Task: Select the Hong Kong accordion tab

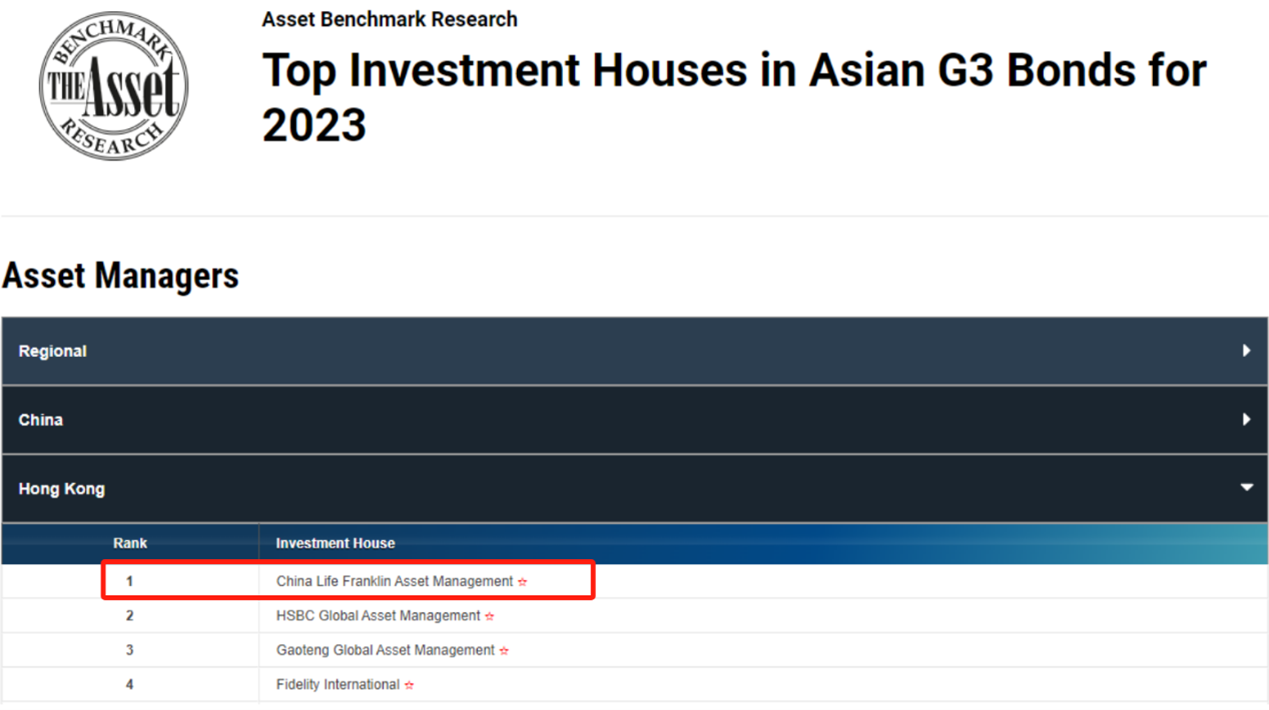Action: (x=635, y=489)
